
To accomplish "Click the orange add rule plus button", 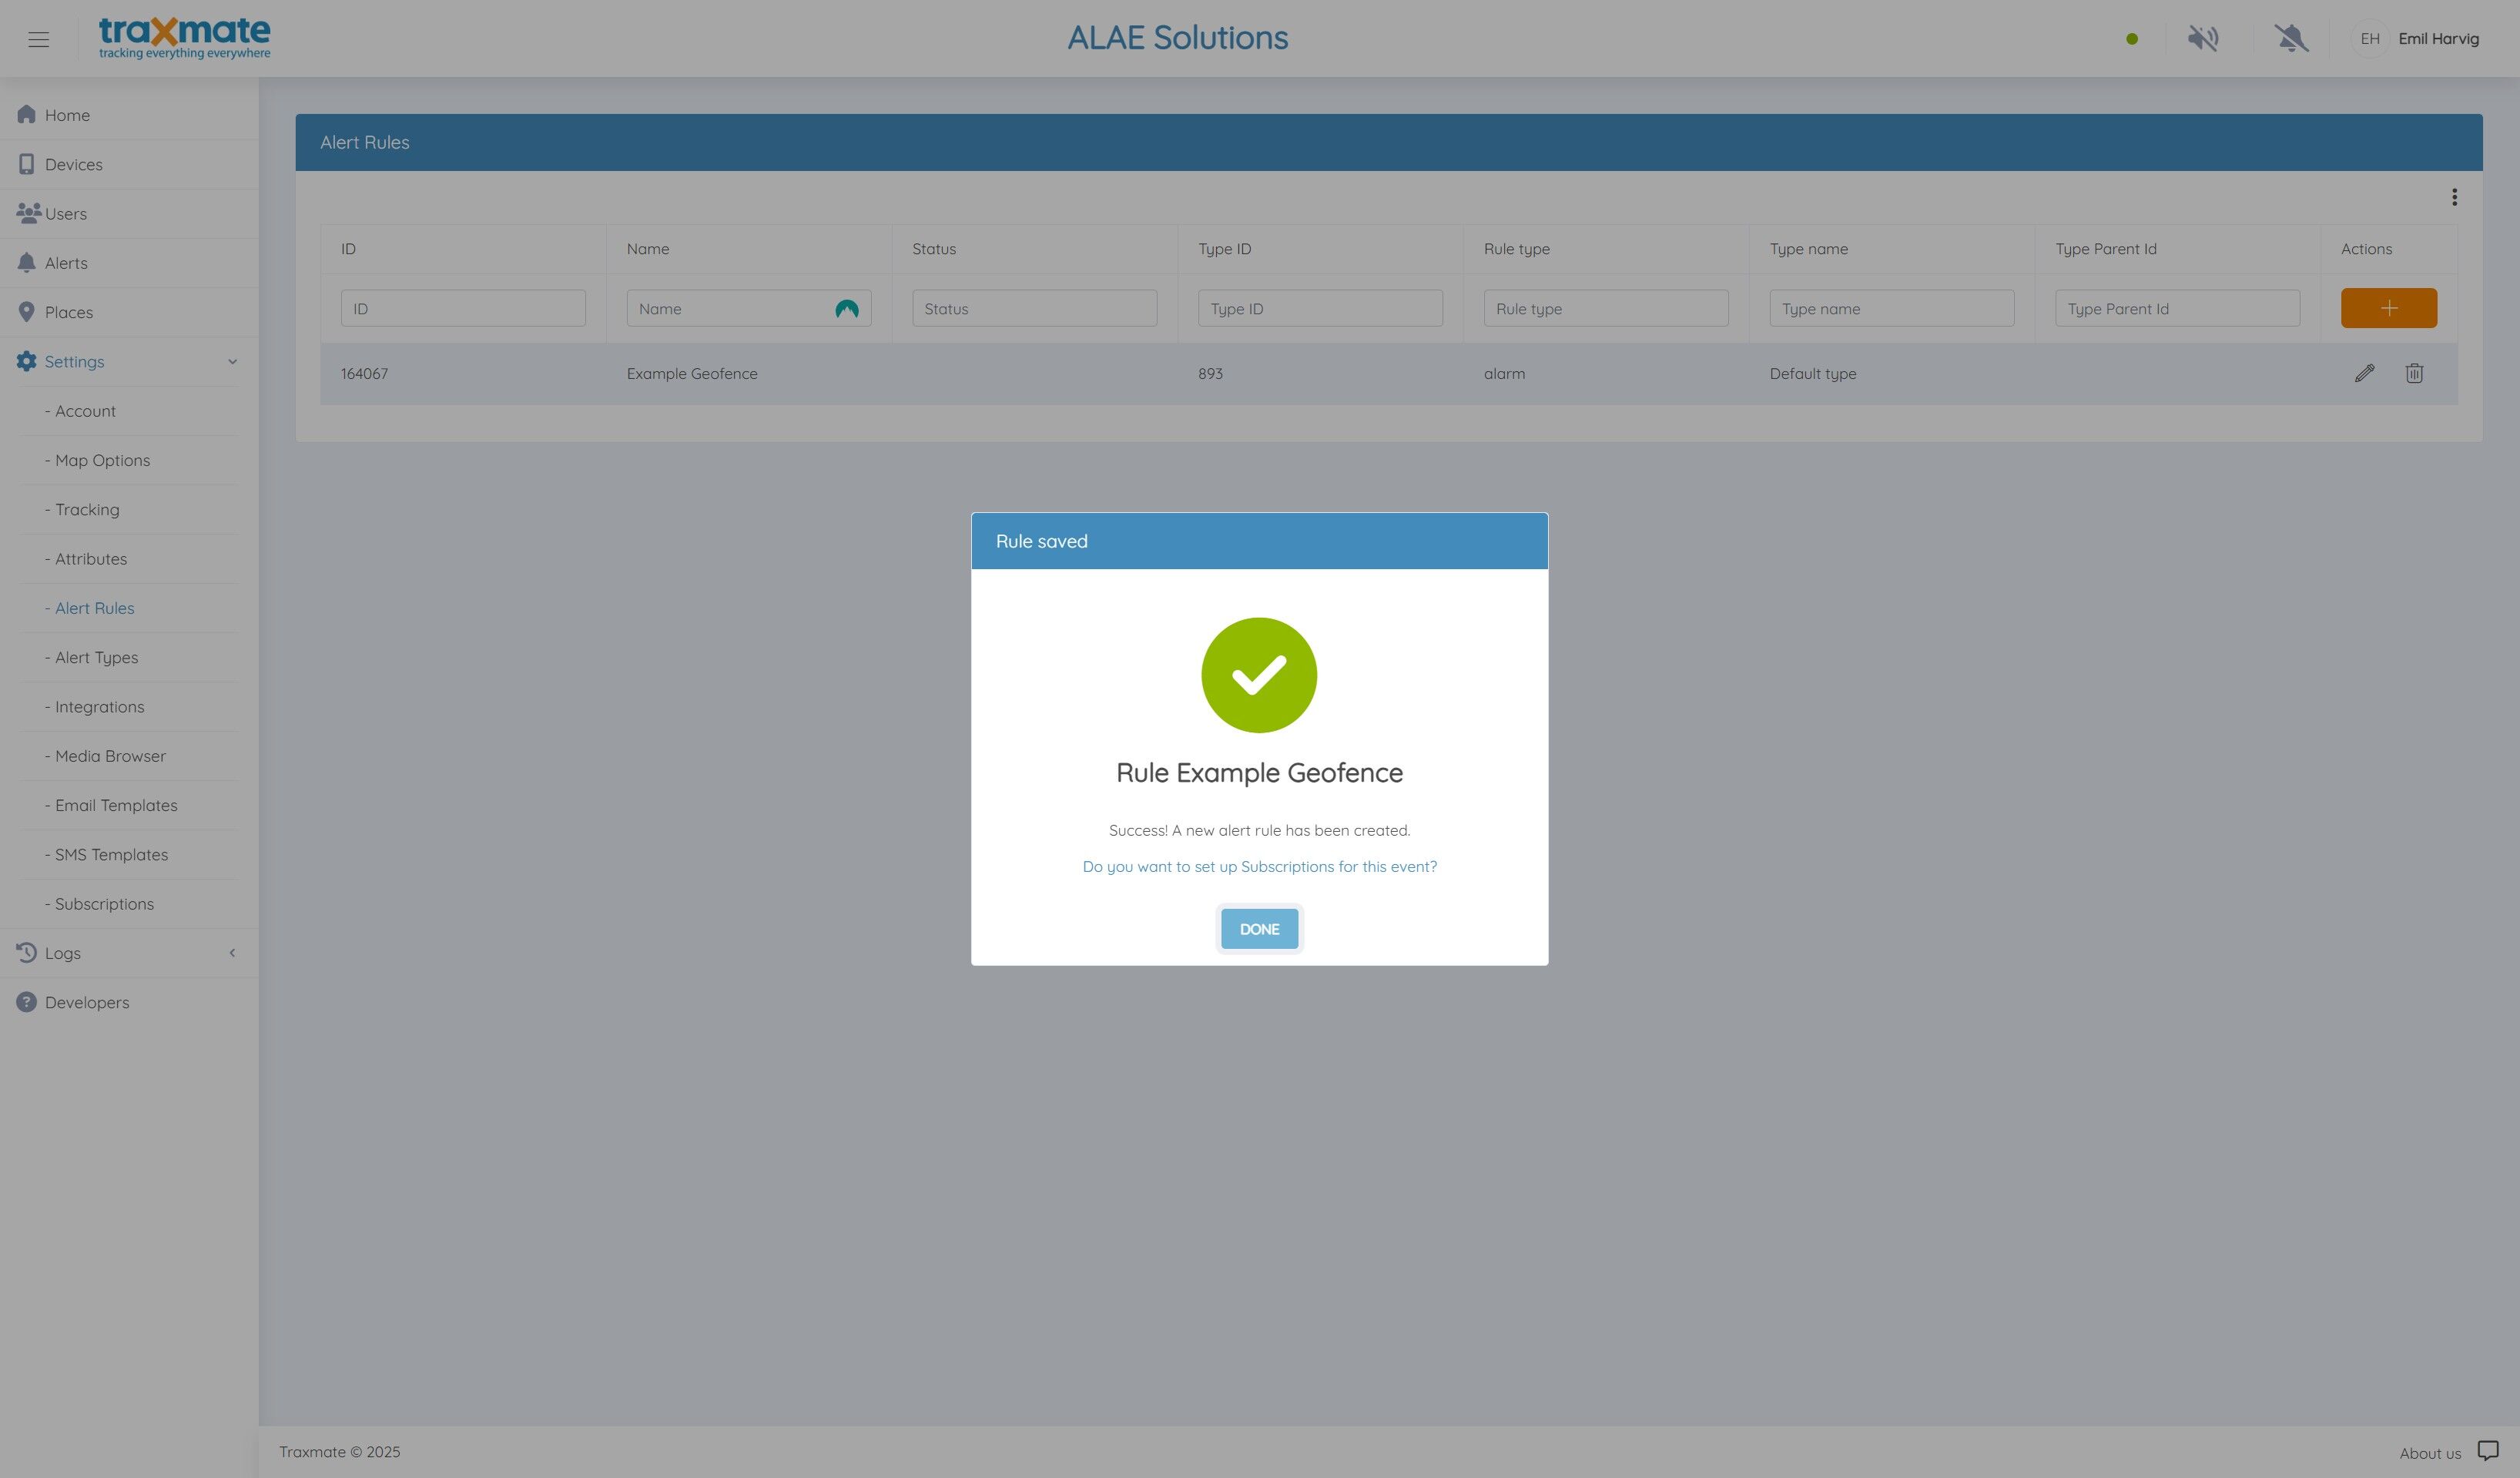I will click(x=2388, y=308).
